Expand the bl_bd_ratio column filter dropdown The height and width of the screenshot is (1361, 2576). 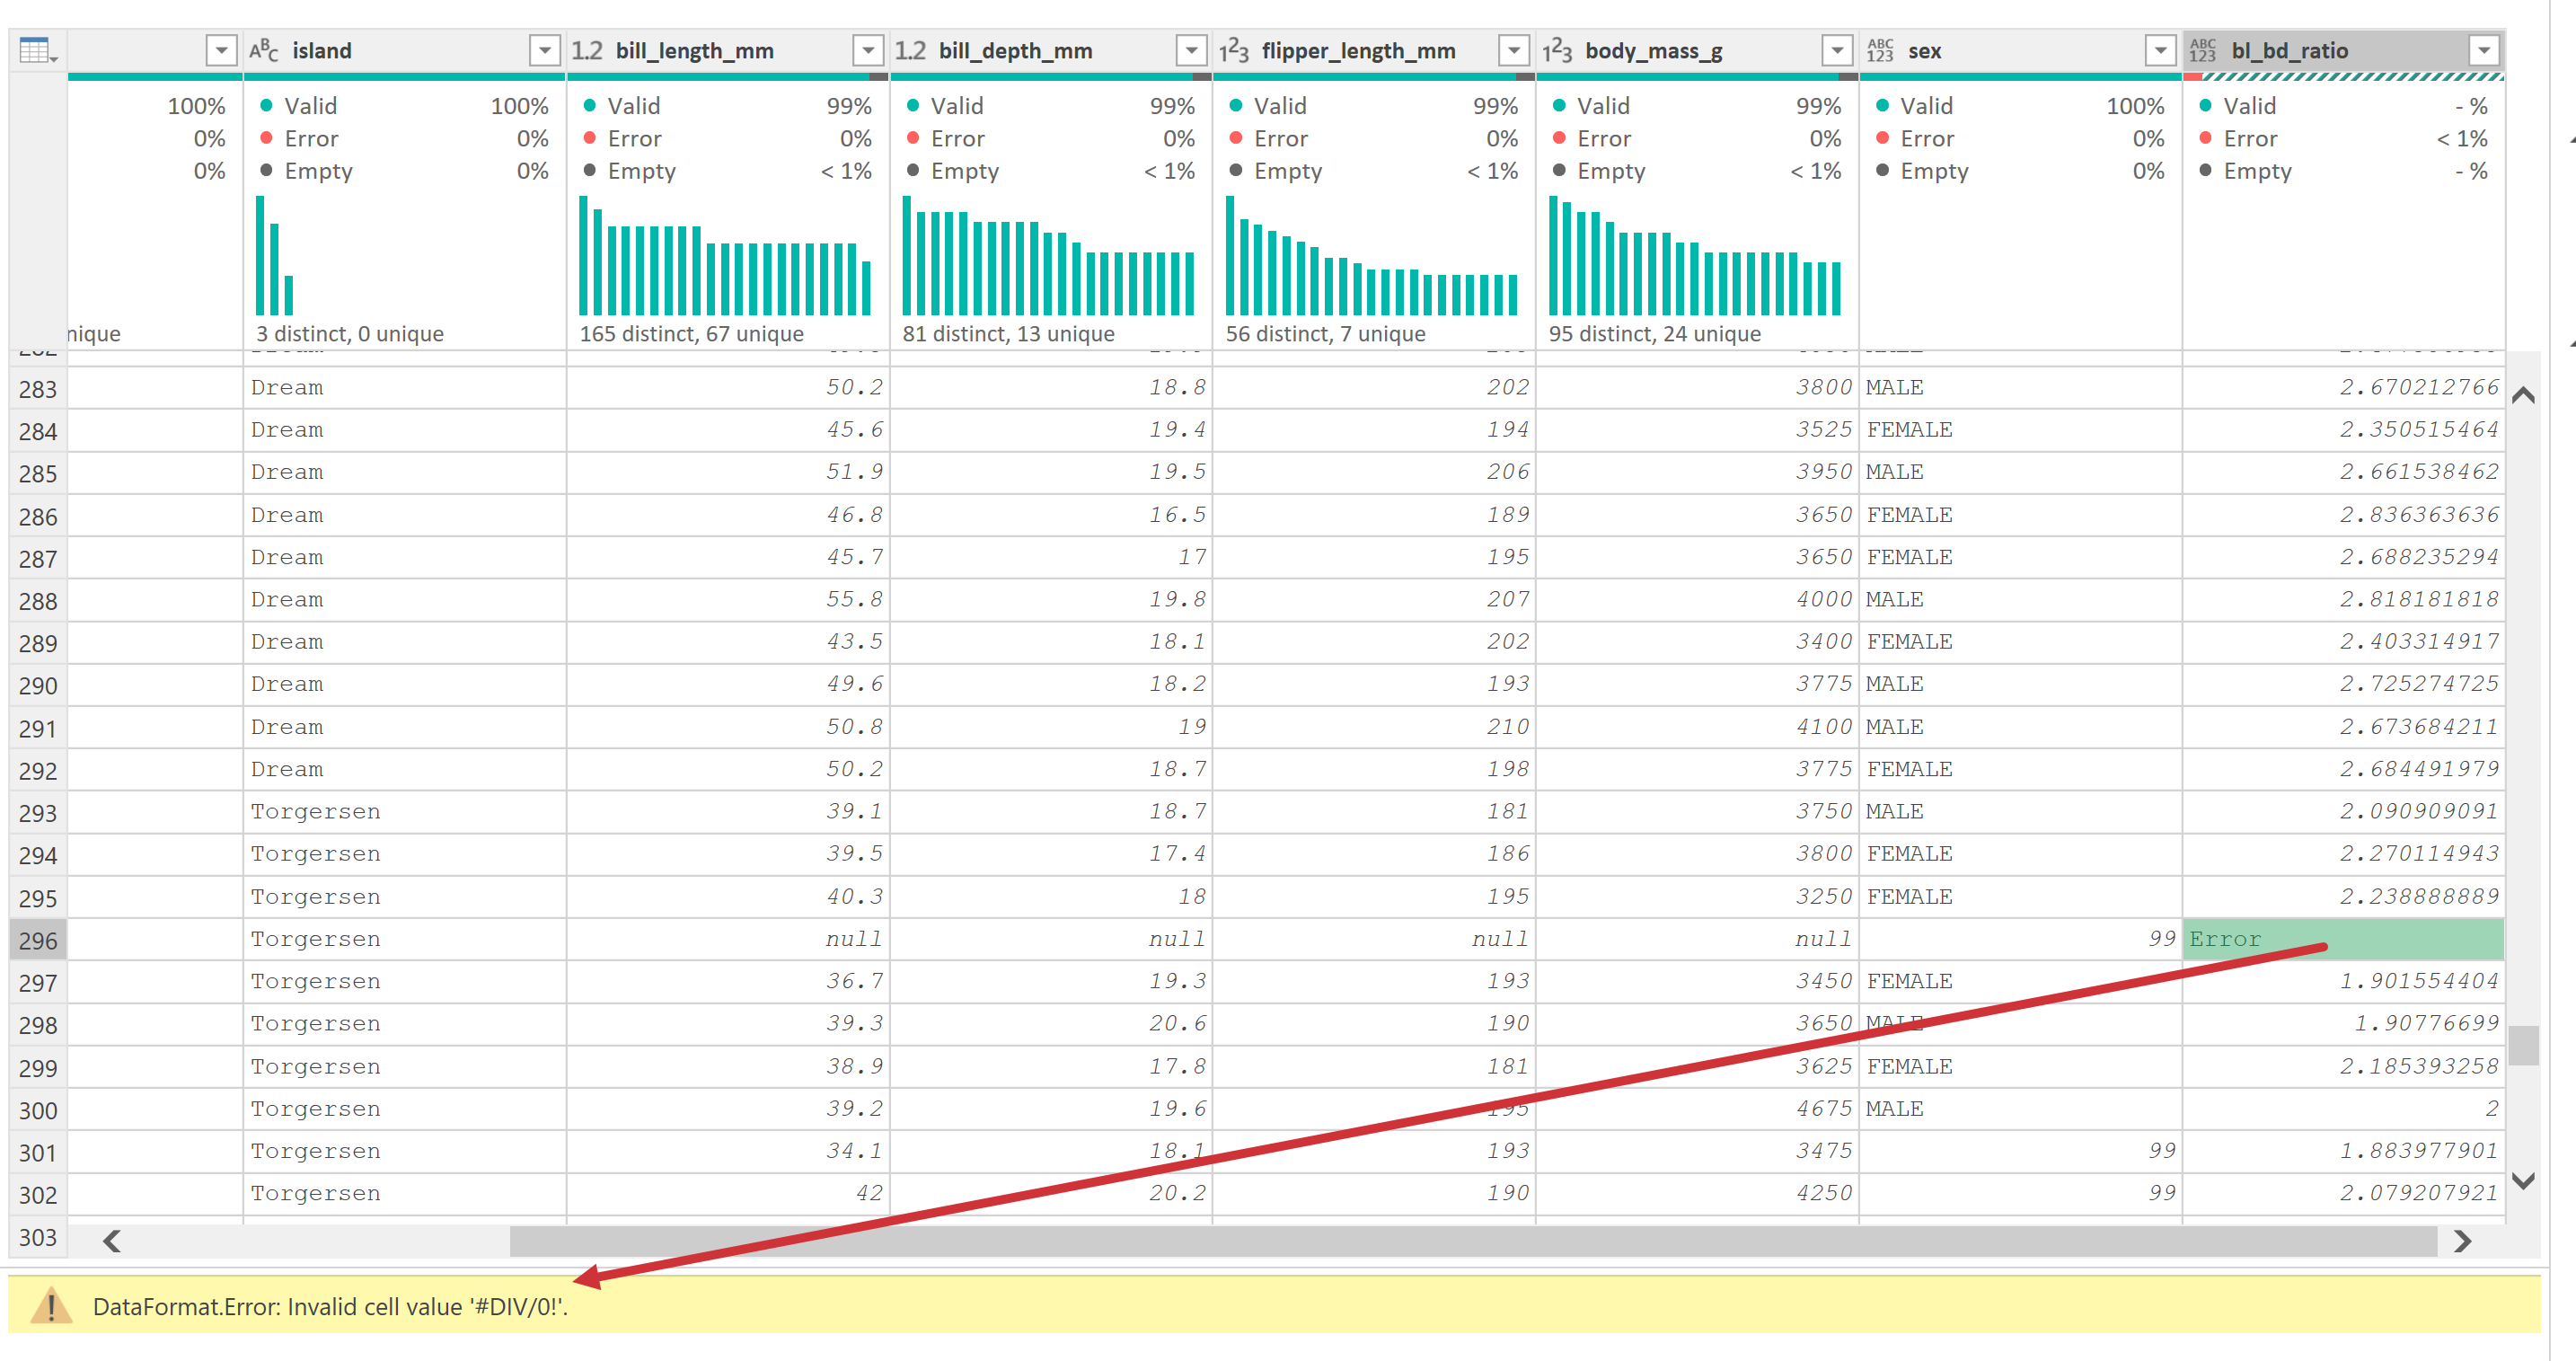point(2483,51)
